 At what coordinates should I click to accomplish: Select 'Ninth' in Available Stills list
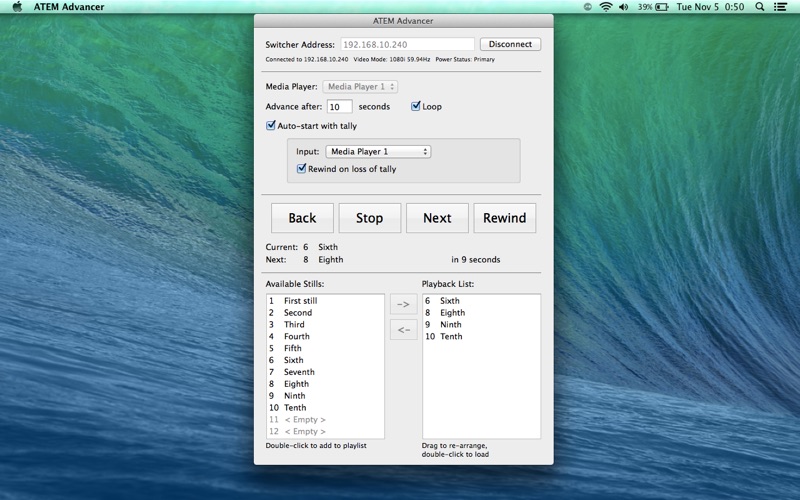pyautogui.click(x=325, y=395)
